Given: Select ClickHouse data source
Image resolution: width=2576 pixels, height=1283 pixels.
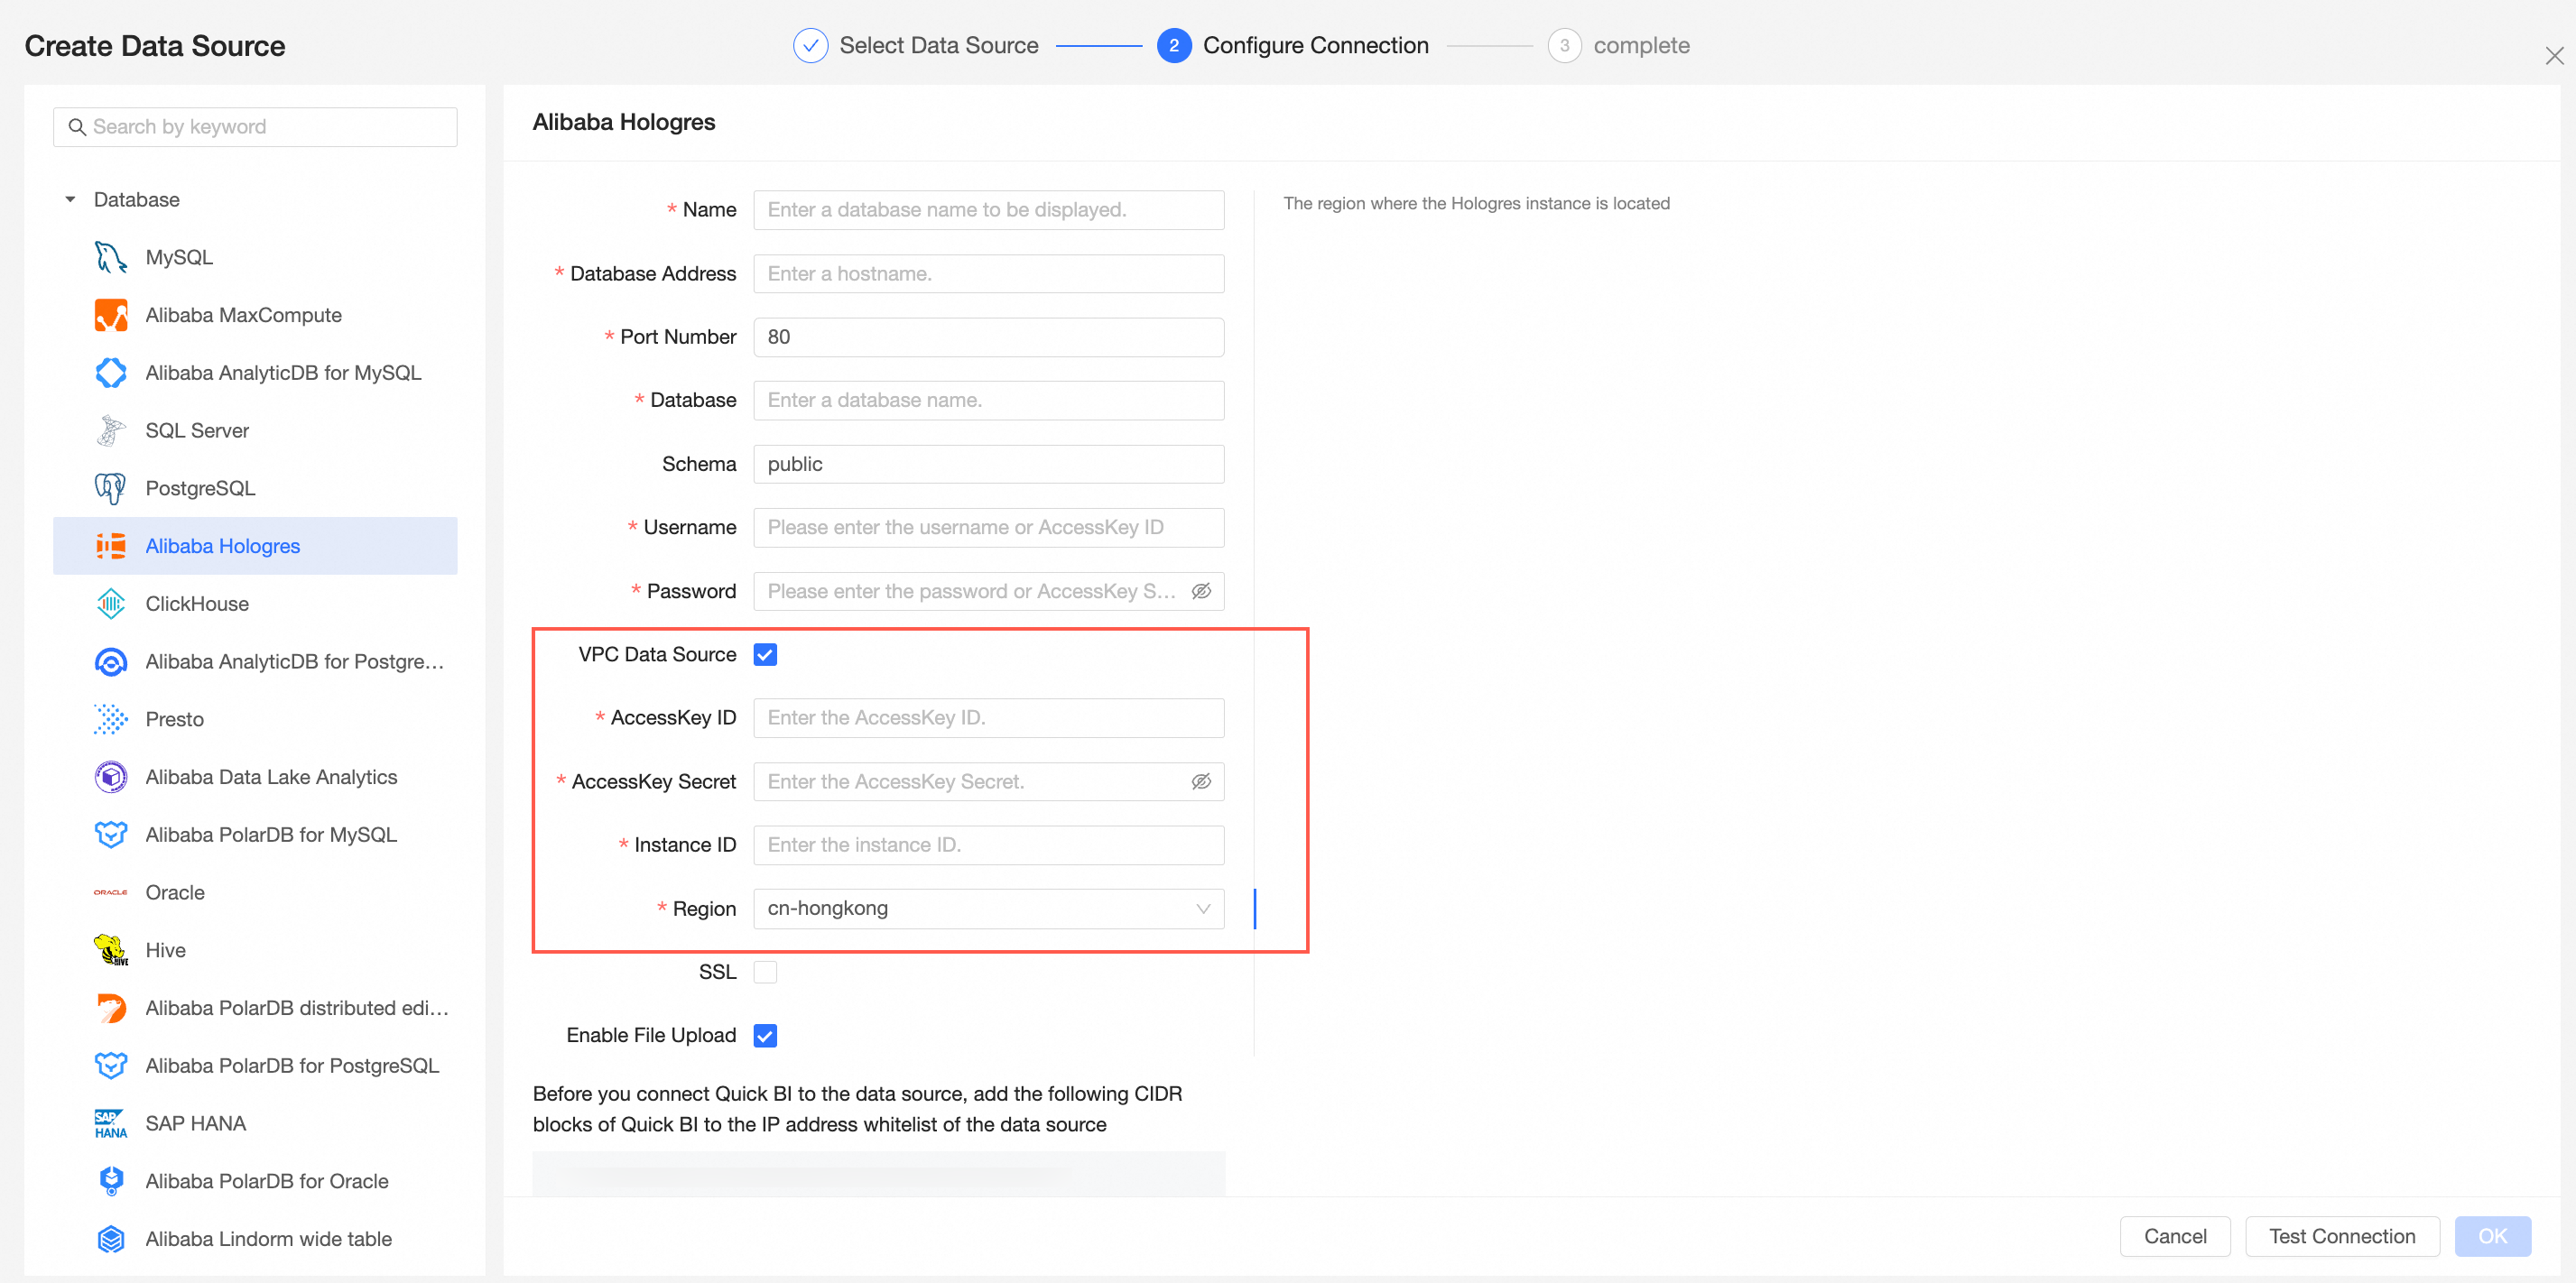Looking at the screenshot, I should pyautogui.click(x=255, y=604).
